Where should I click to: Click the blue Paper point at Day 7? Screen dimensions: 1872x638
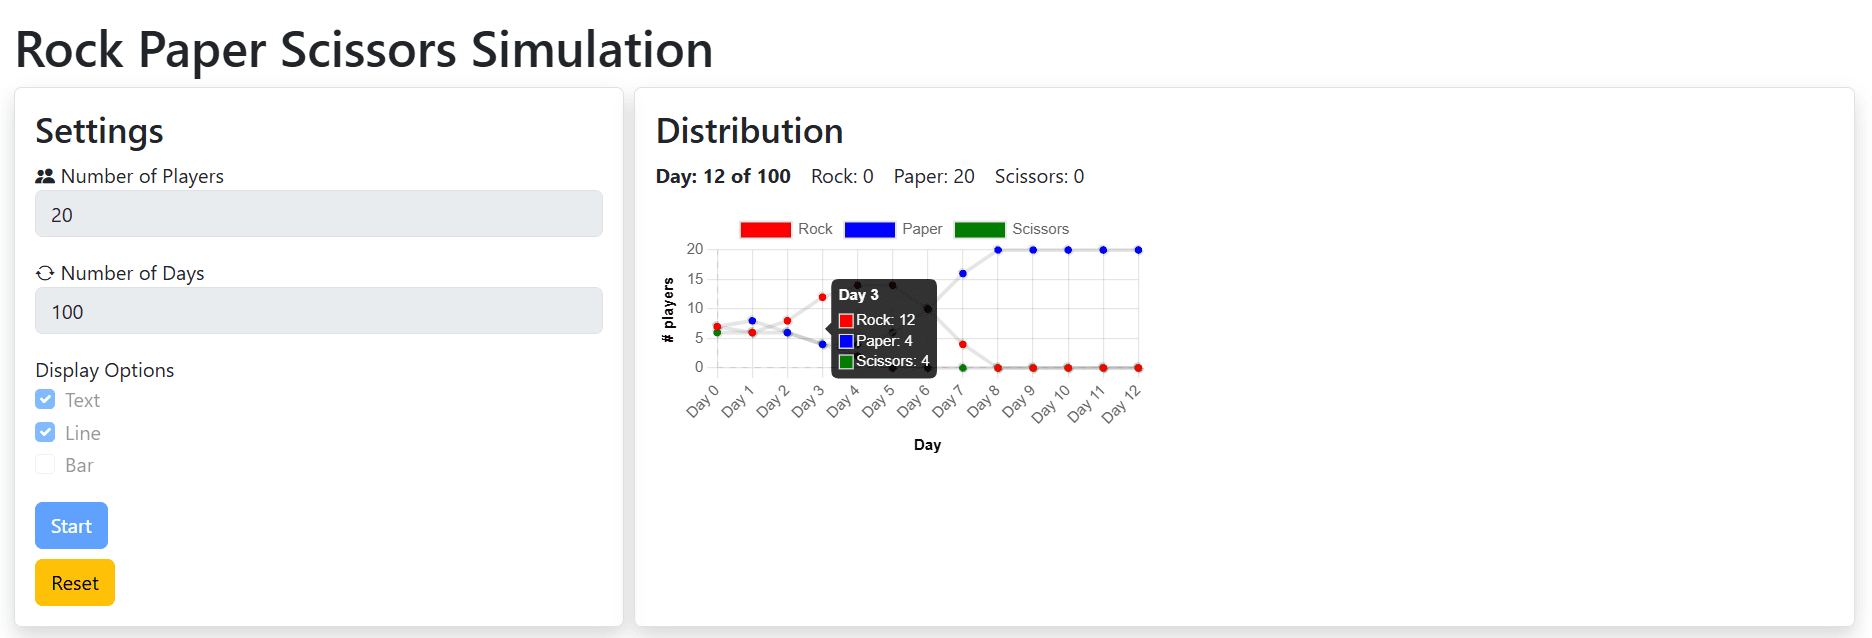point(963,273)
